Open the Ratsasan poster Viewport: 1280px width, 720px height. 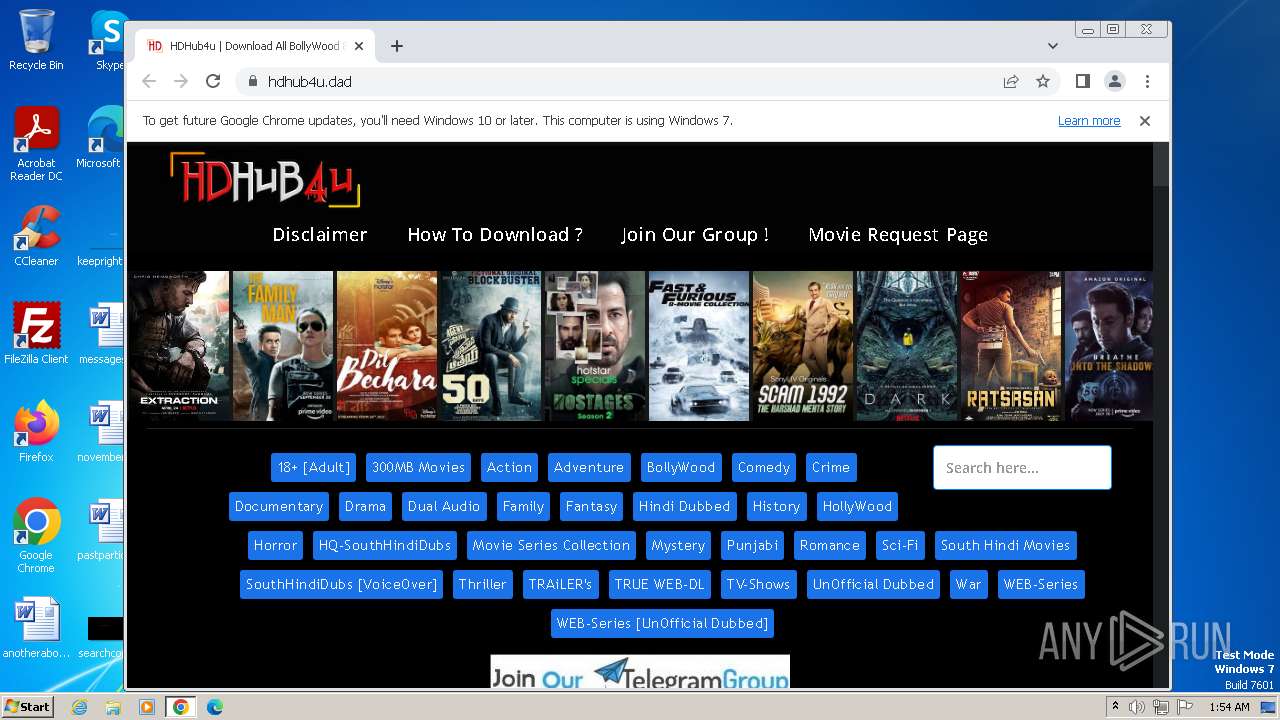click(1011, 346)
